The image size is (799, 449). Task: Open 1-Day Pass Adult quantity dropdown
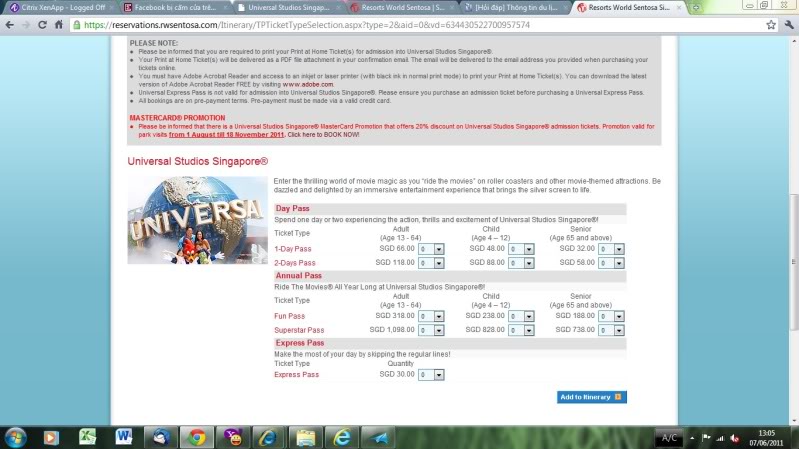[431, 249]
